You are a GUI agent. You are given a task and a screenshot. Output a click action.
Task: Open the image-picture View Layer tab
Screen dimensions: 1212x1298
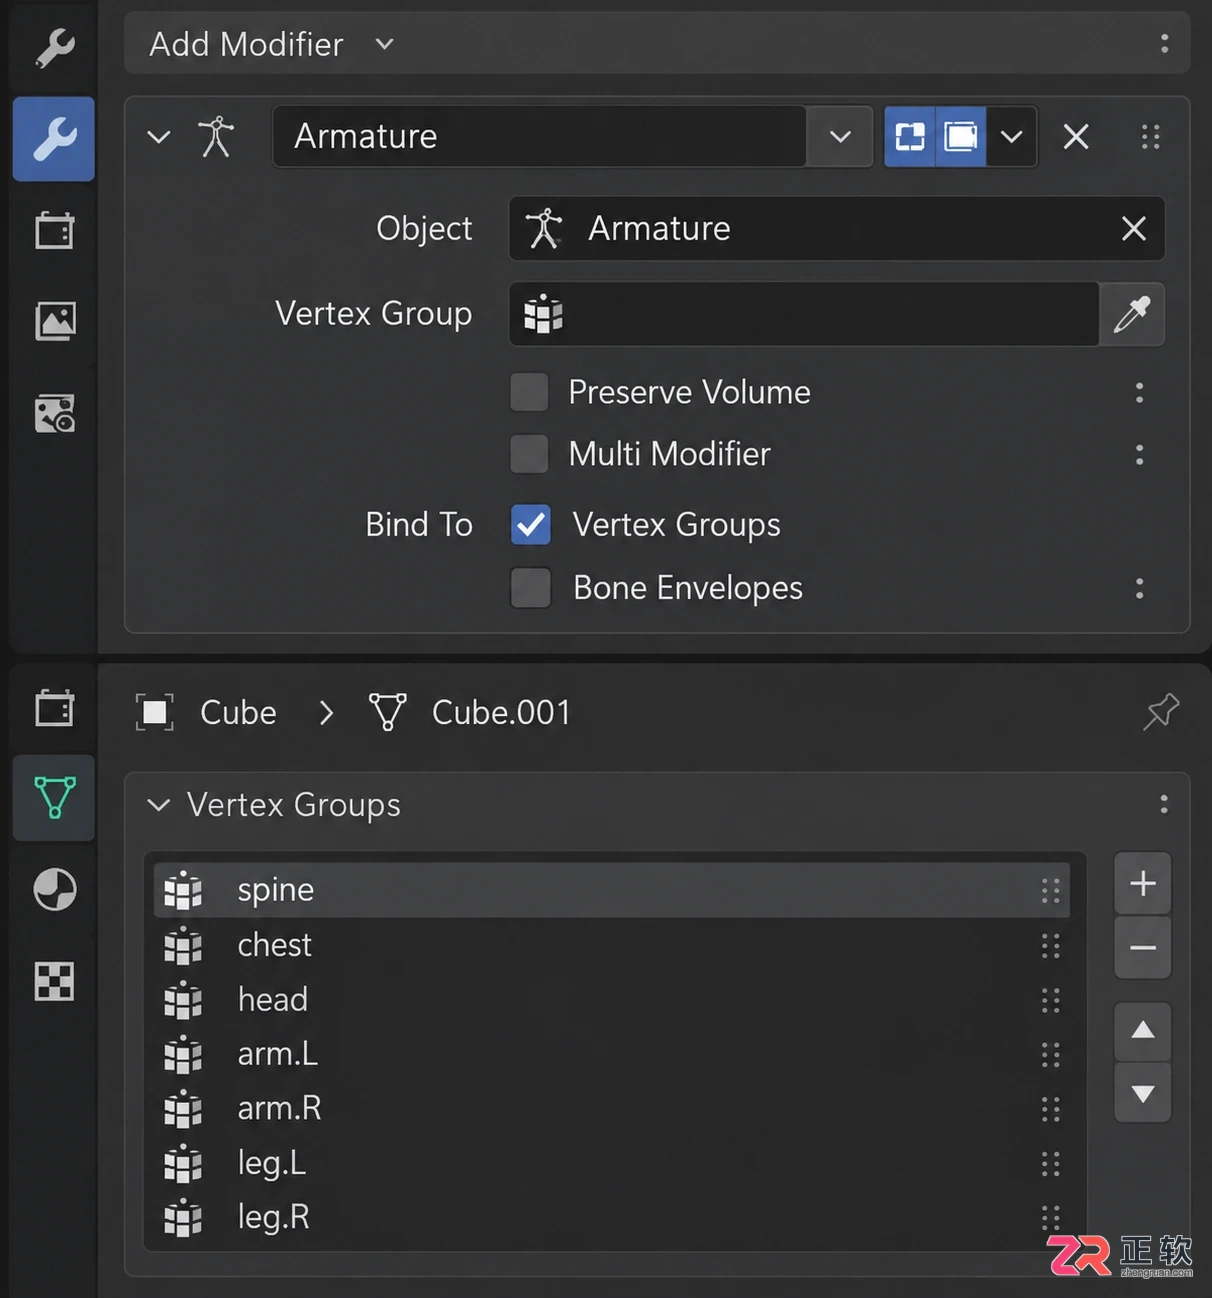tap(54, 321)
